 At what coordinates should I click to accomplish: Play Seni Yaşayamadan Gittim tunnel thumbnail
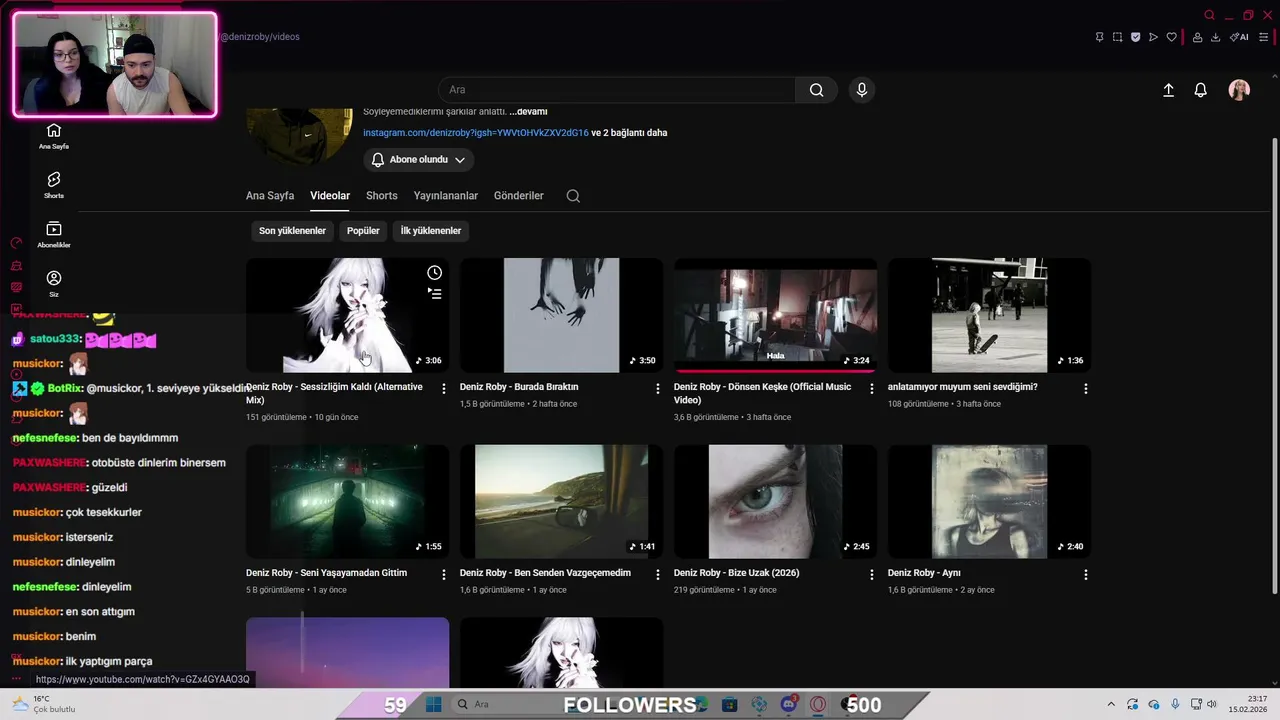pos(348,501)
